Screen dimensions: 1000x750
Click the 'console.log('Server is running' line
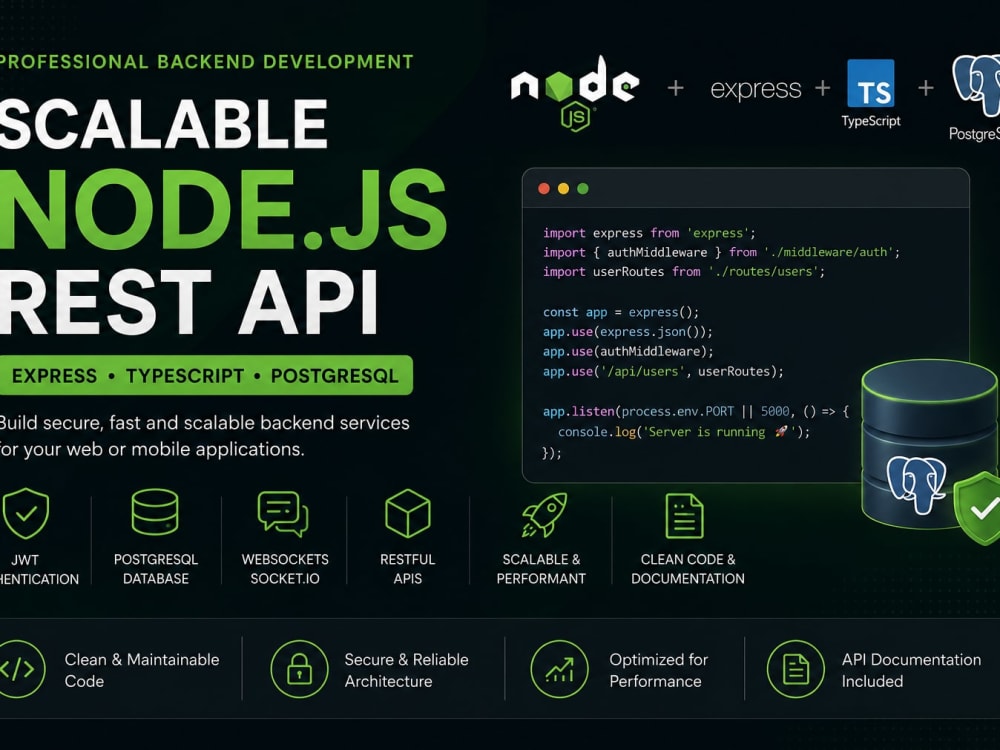pyautogui.click(x=684, y=432)
